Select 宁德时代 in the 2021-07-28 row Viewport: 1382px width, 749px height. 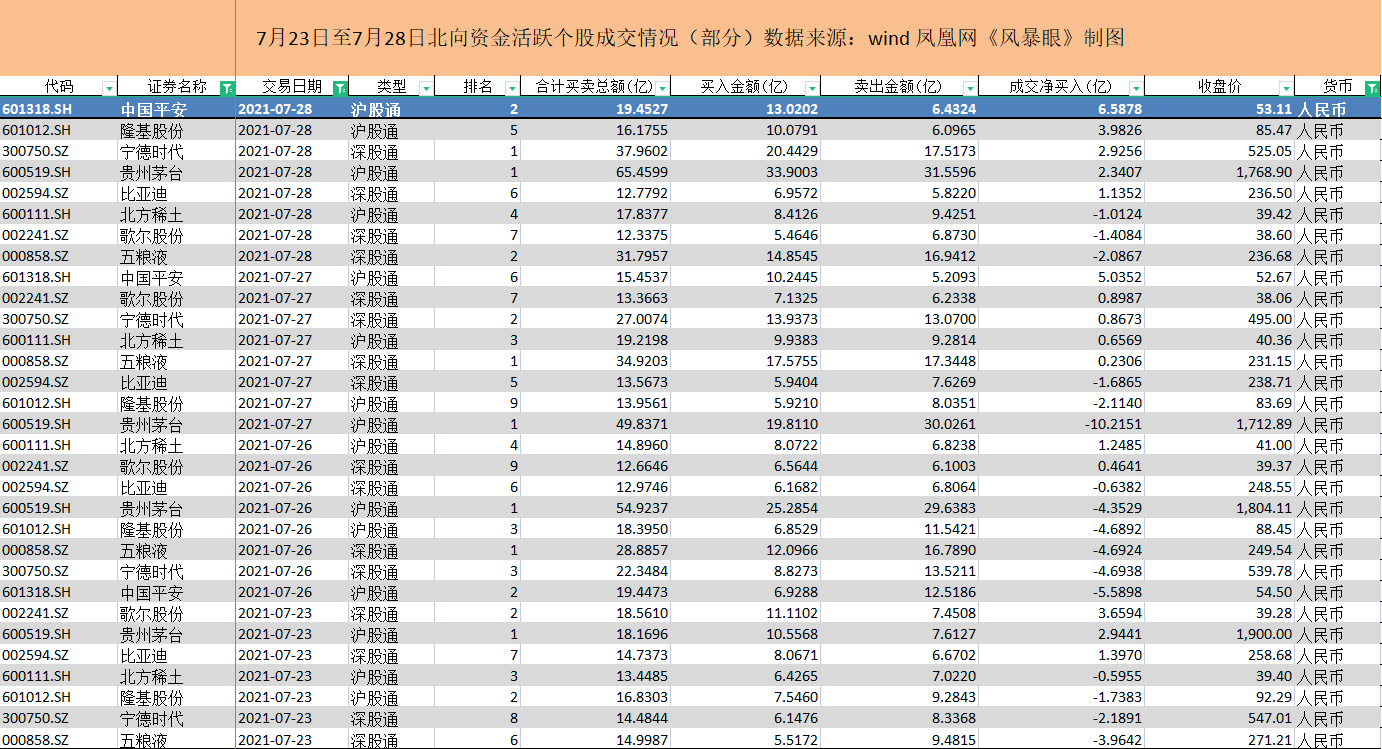(x=177, y=151)
